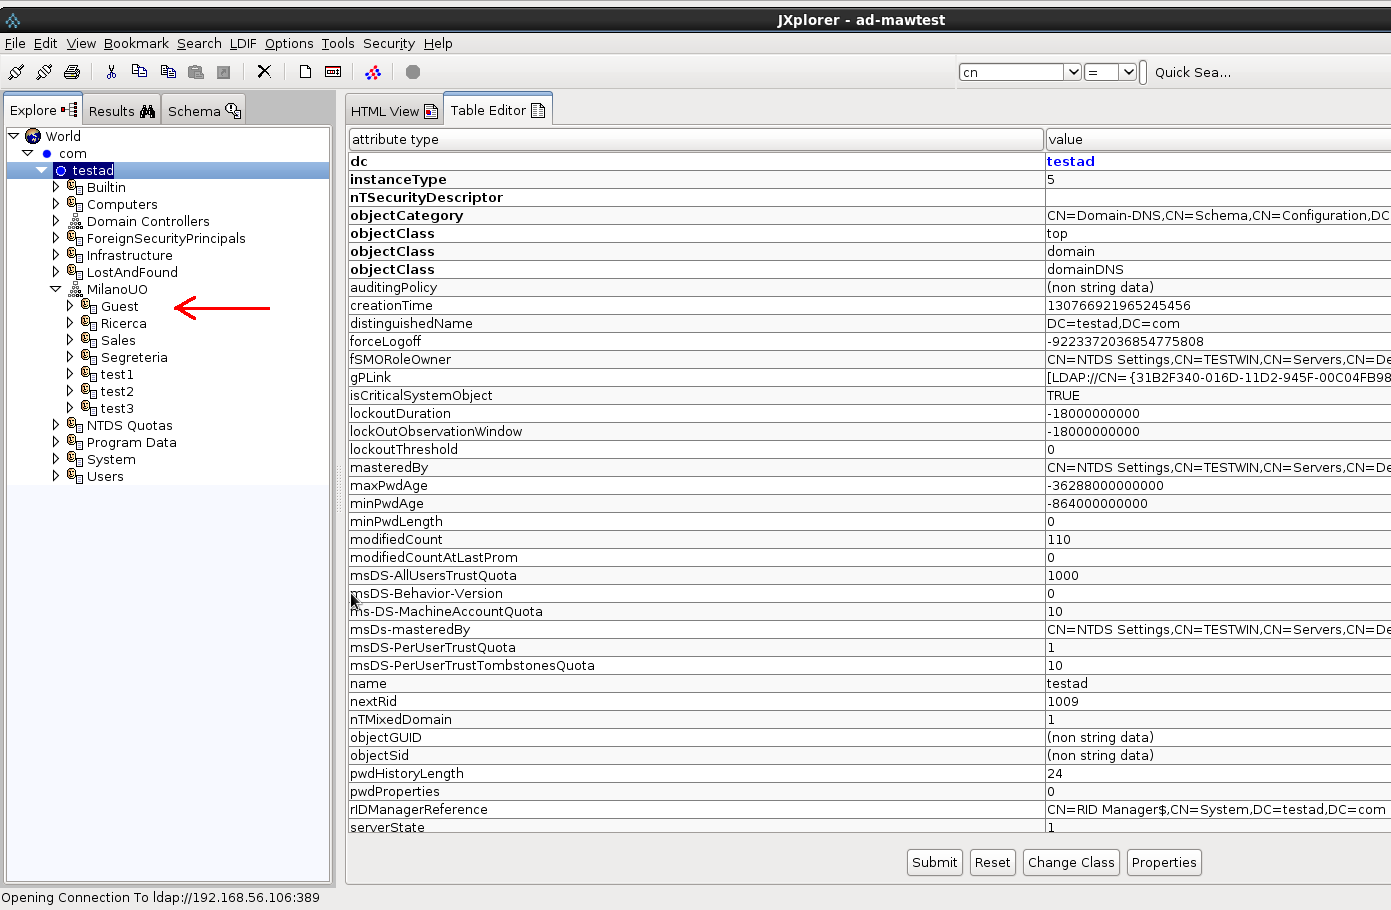
Task: Switch to the Results tab
Action: [122, 111]
